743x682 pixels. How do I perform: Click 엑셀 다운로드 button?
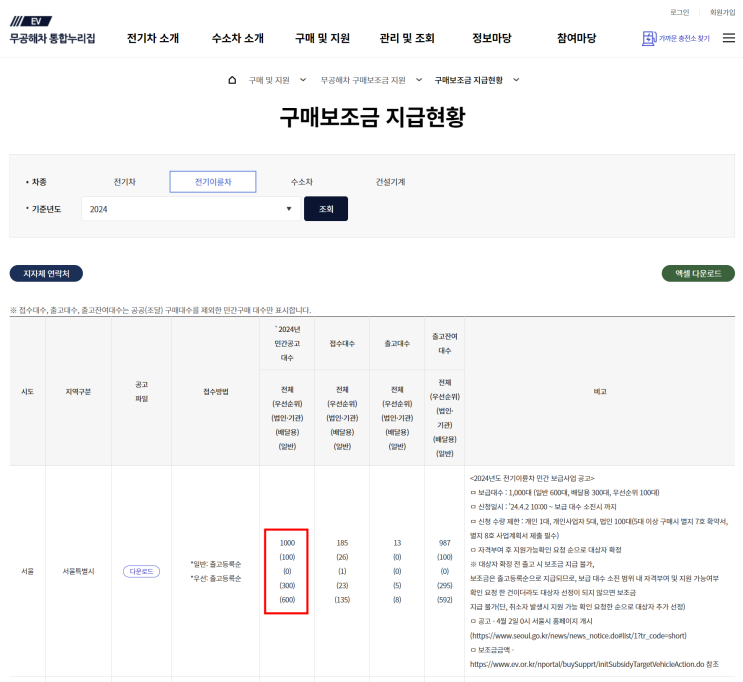click(698, 273)
